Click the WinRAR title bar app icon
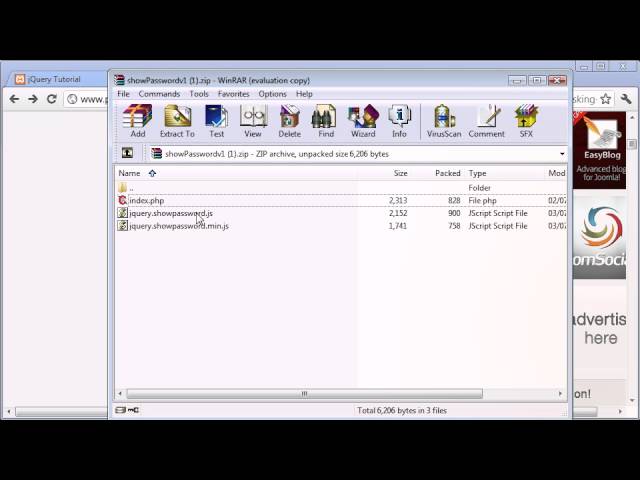 tap(119, 80)
